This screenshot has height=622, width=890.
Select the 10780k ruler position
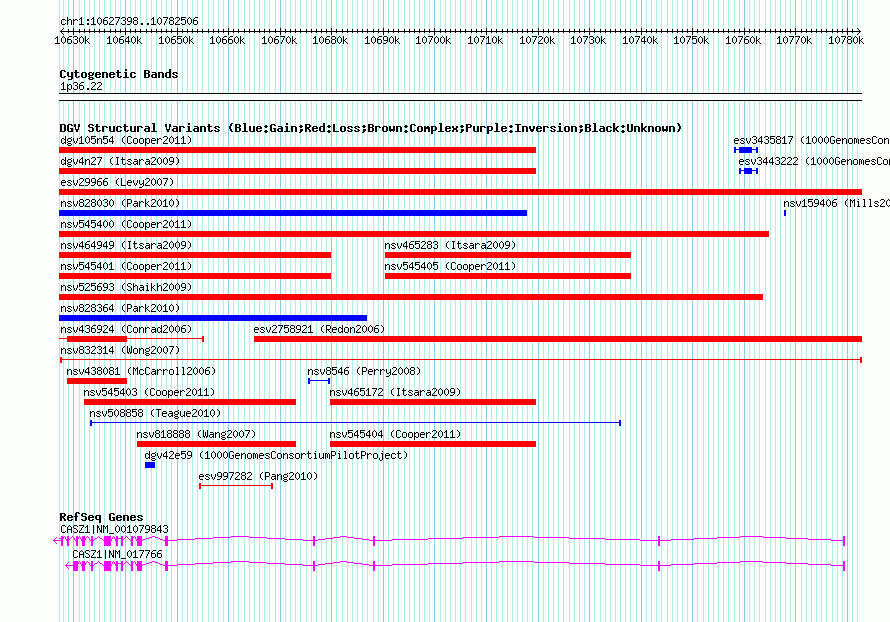tap(846, 40)
